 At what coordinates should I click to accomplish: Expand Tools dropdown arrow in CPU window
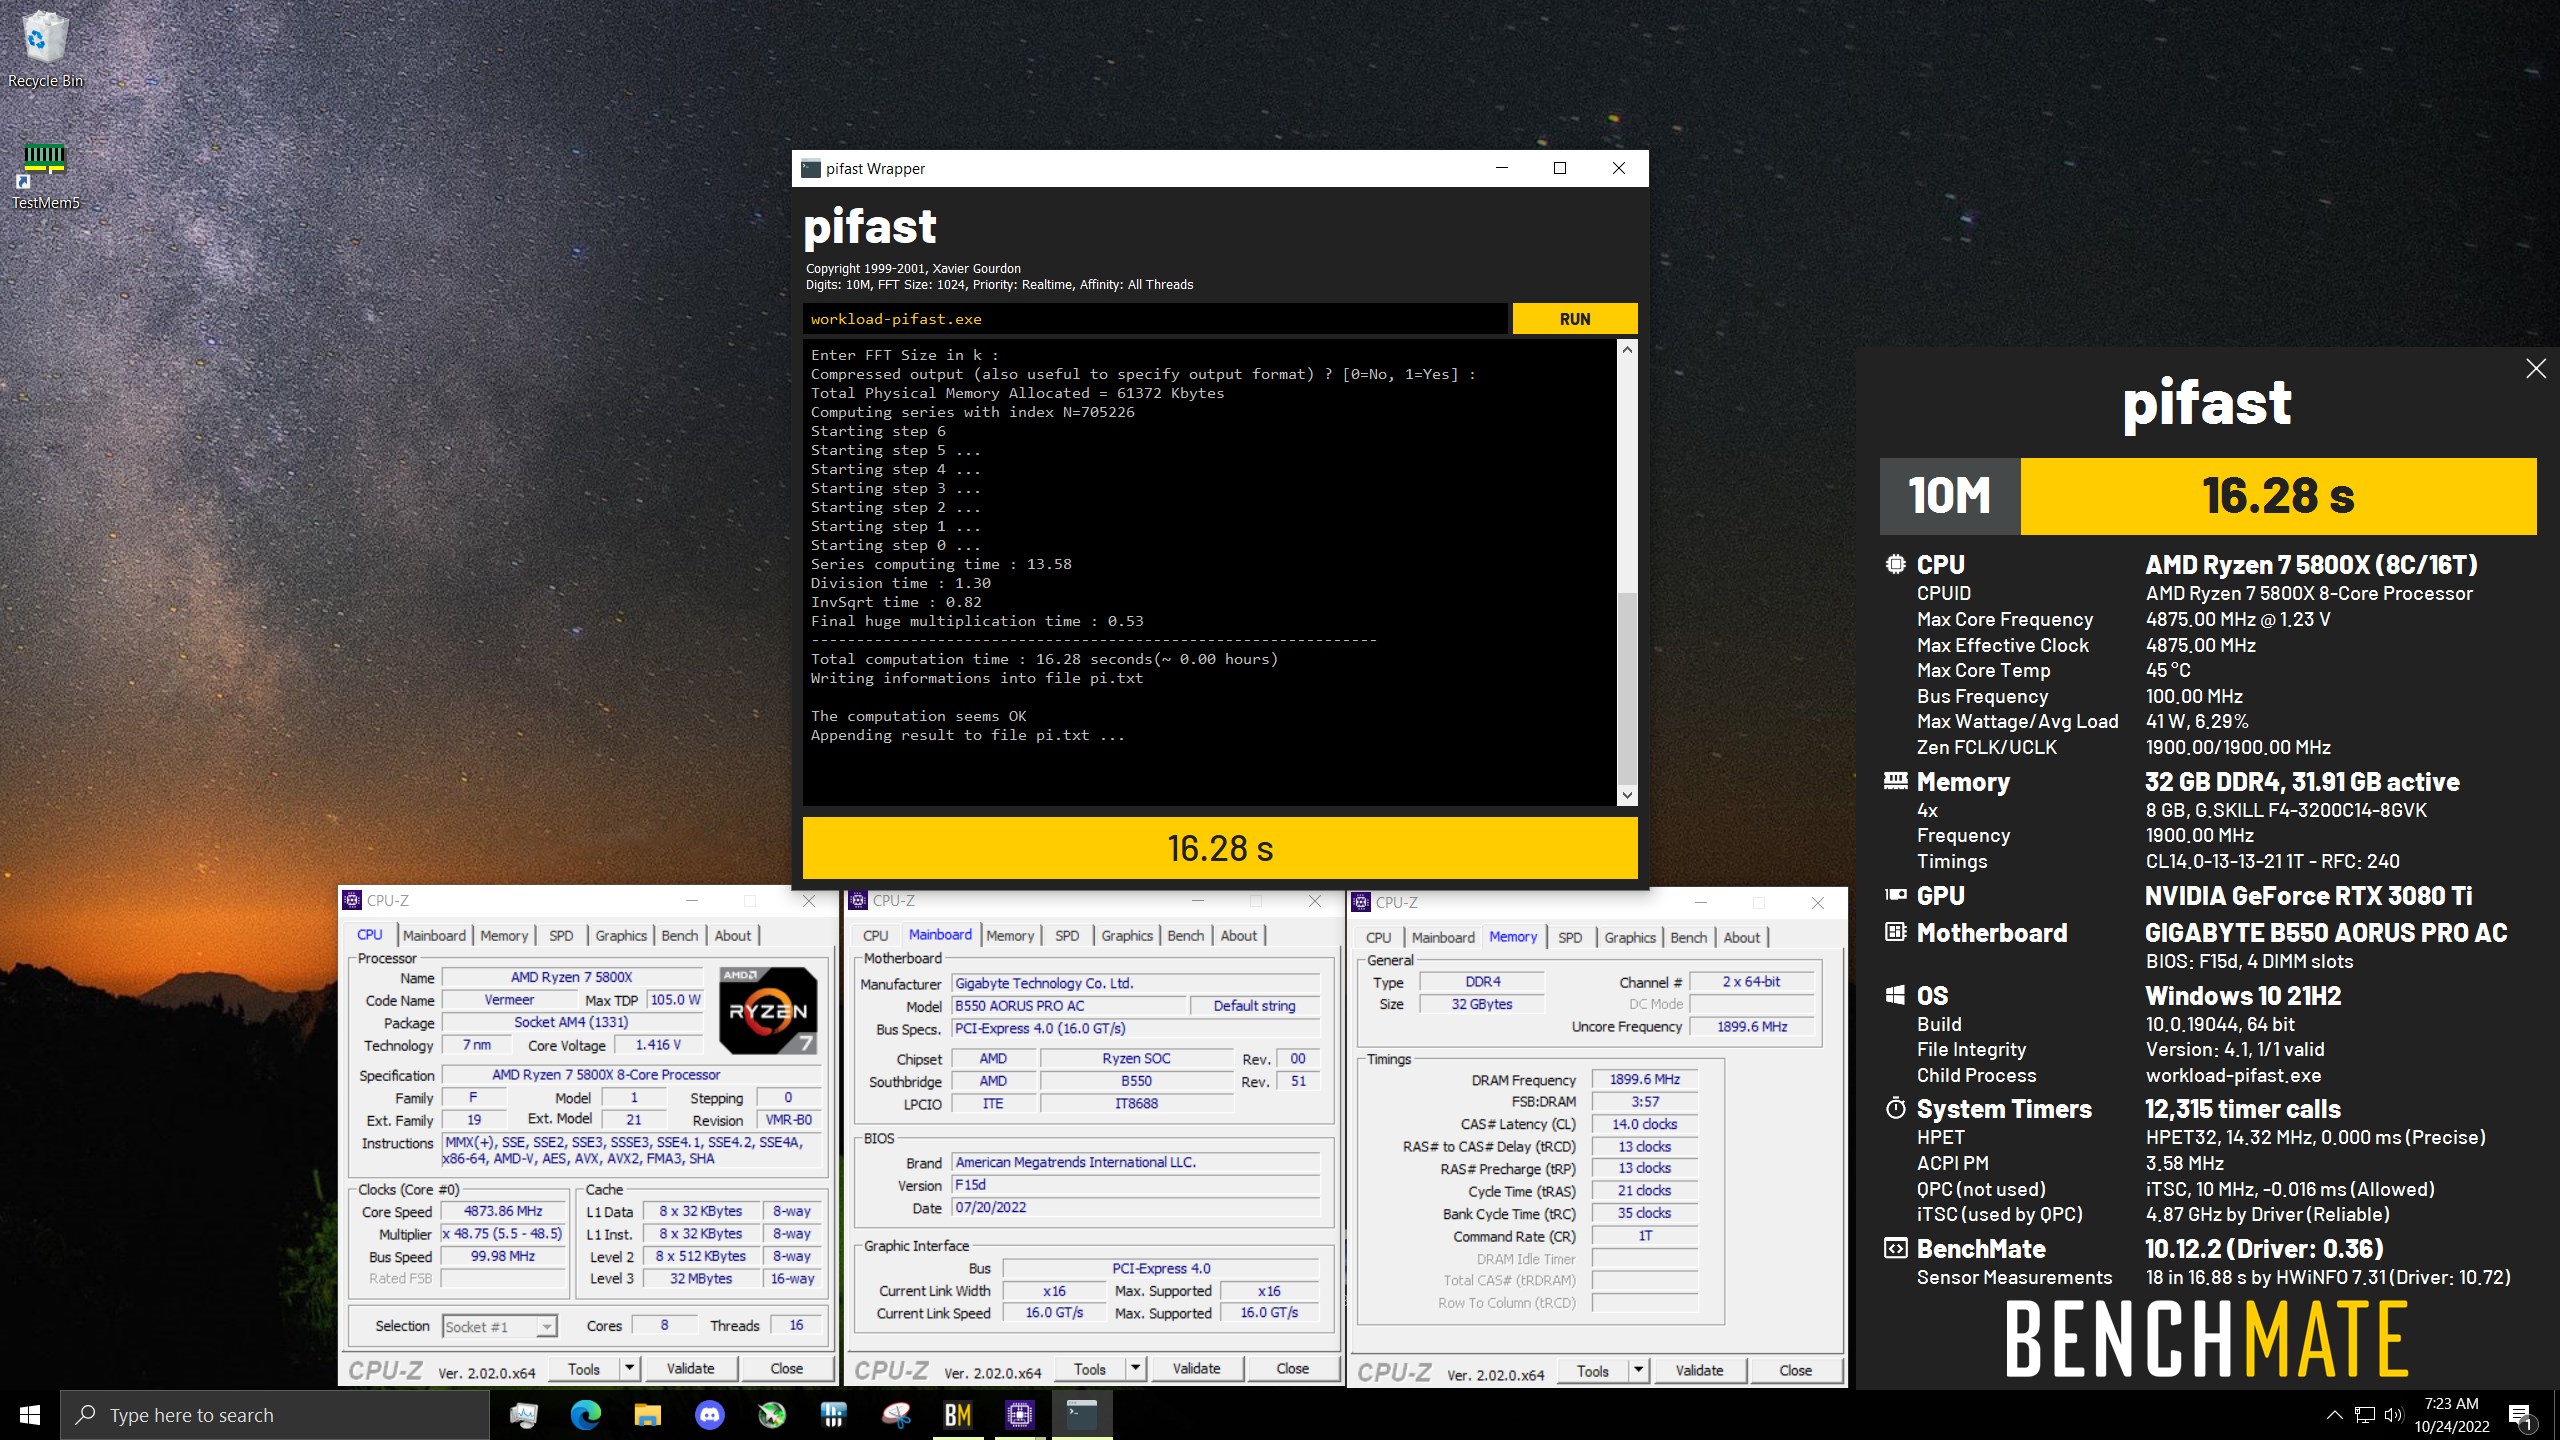(x=629, y=1368)
